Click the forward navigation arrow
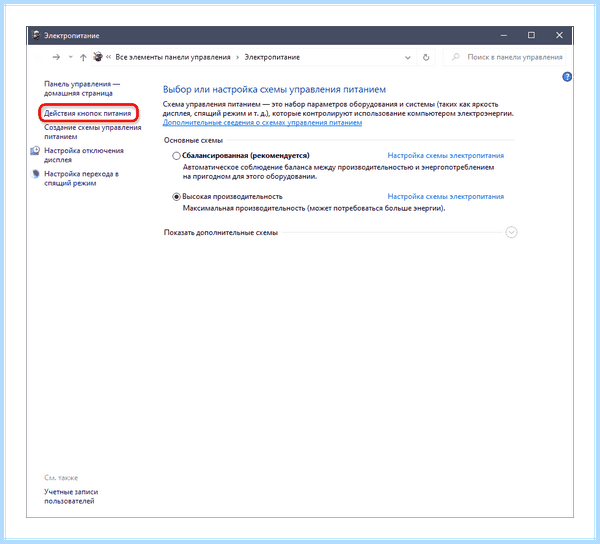This screenshot has height=544, width=600. click(56, 57)
